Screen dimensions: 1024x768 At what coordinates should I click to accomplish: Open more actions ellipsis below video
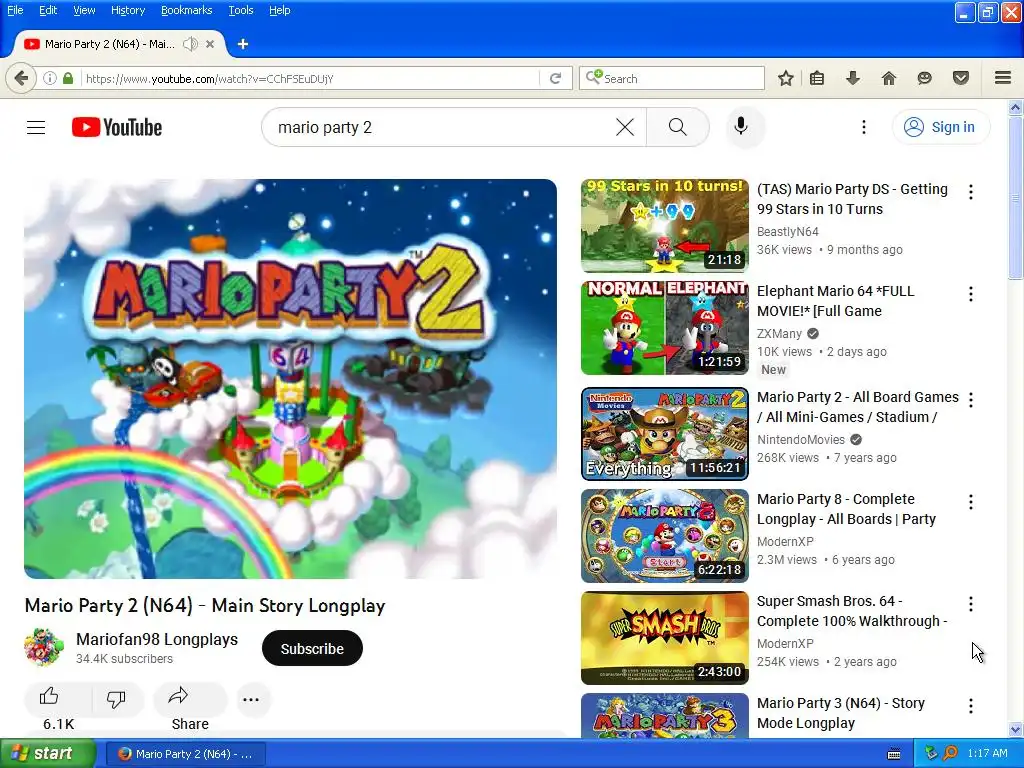(251, 699)
